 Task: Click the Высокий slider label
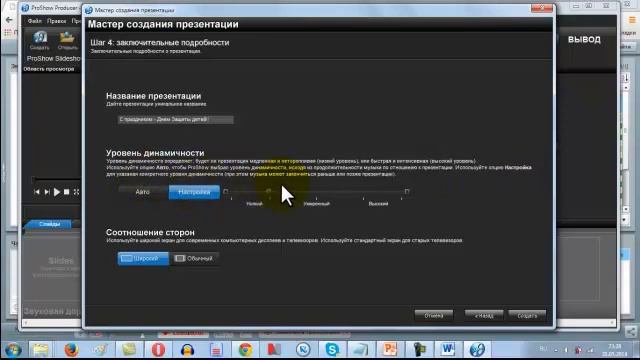[x=378, y=204]
